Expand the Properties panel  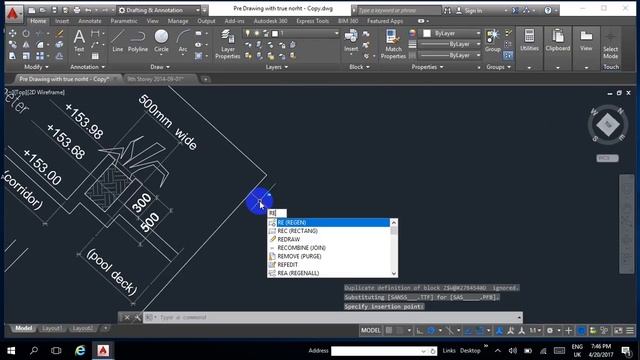[427, 67]
